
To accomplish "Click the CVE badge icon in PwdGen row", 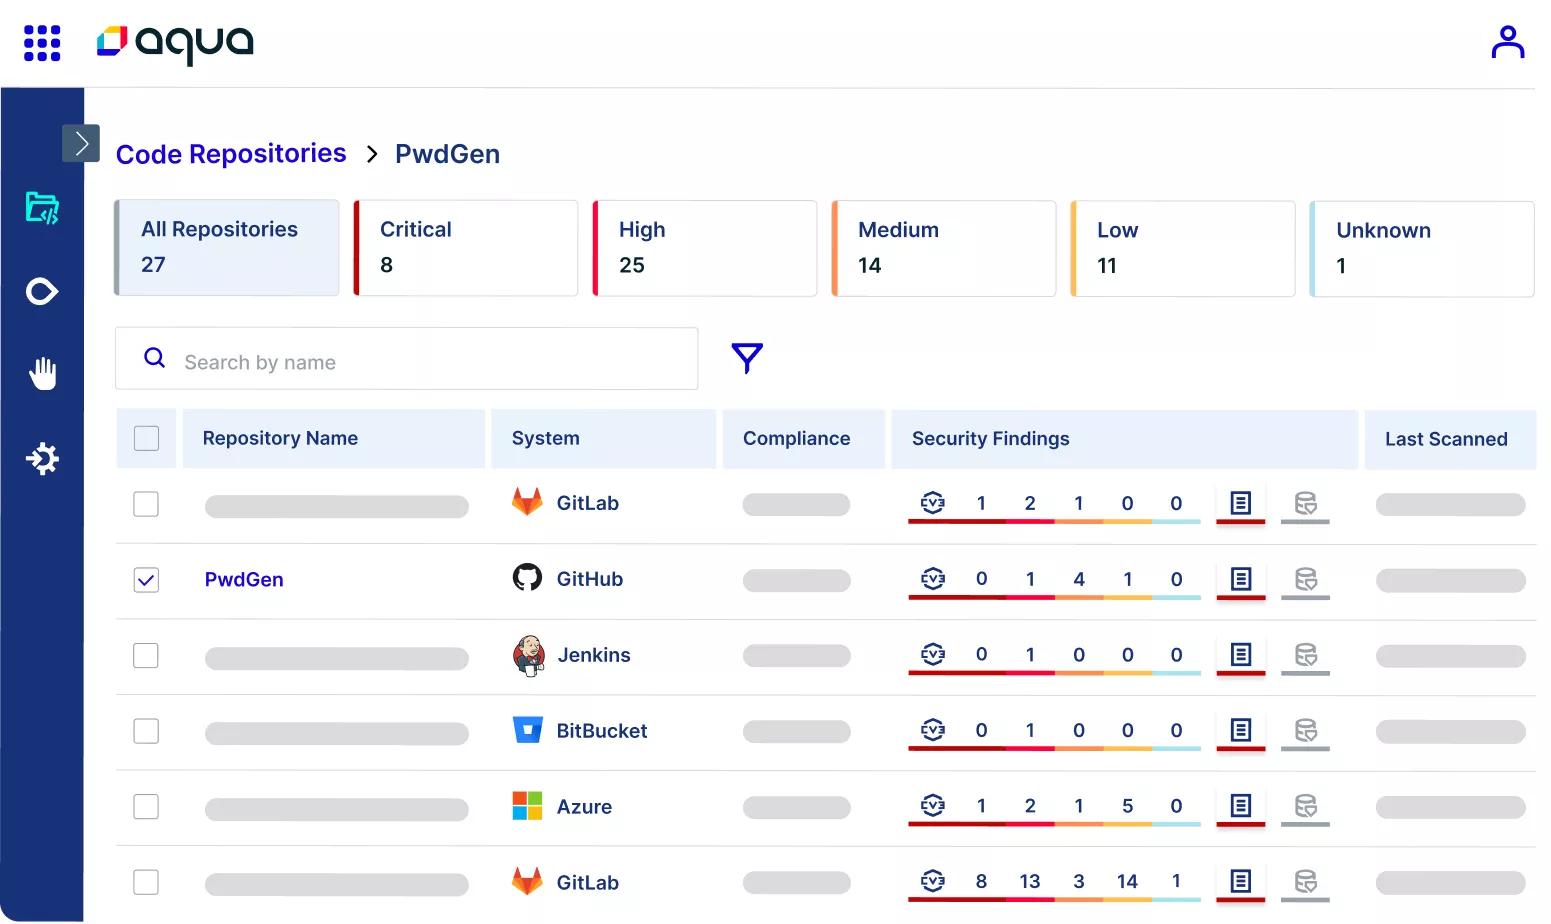I will [932, 579].
